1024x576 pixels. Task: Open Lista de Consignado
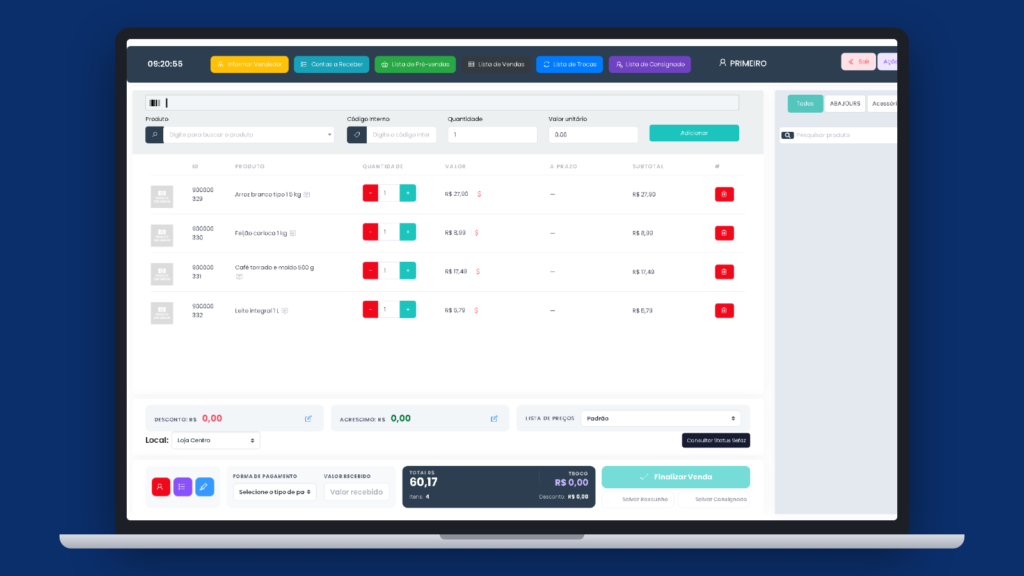coord(650,64)
